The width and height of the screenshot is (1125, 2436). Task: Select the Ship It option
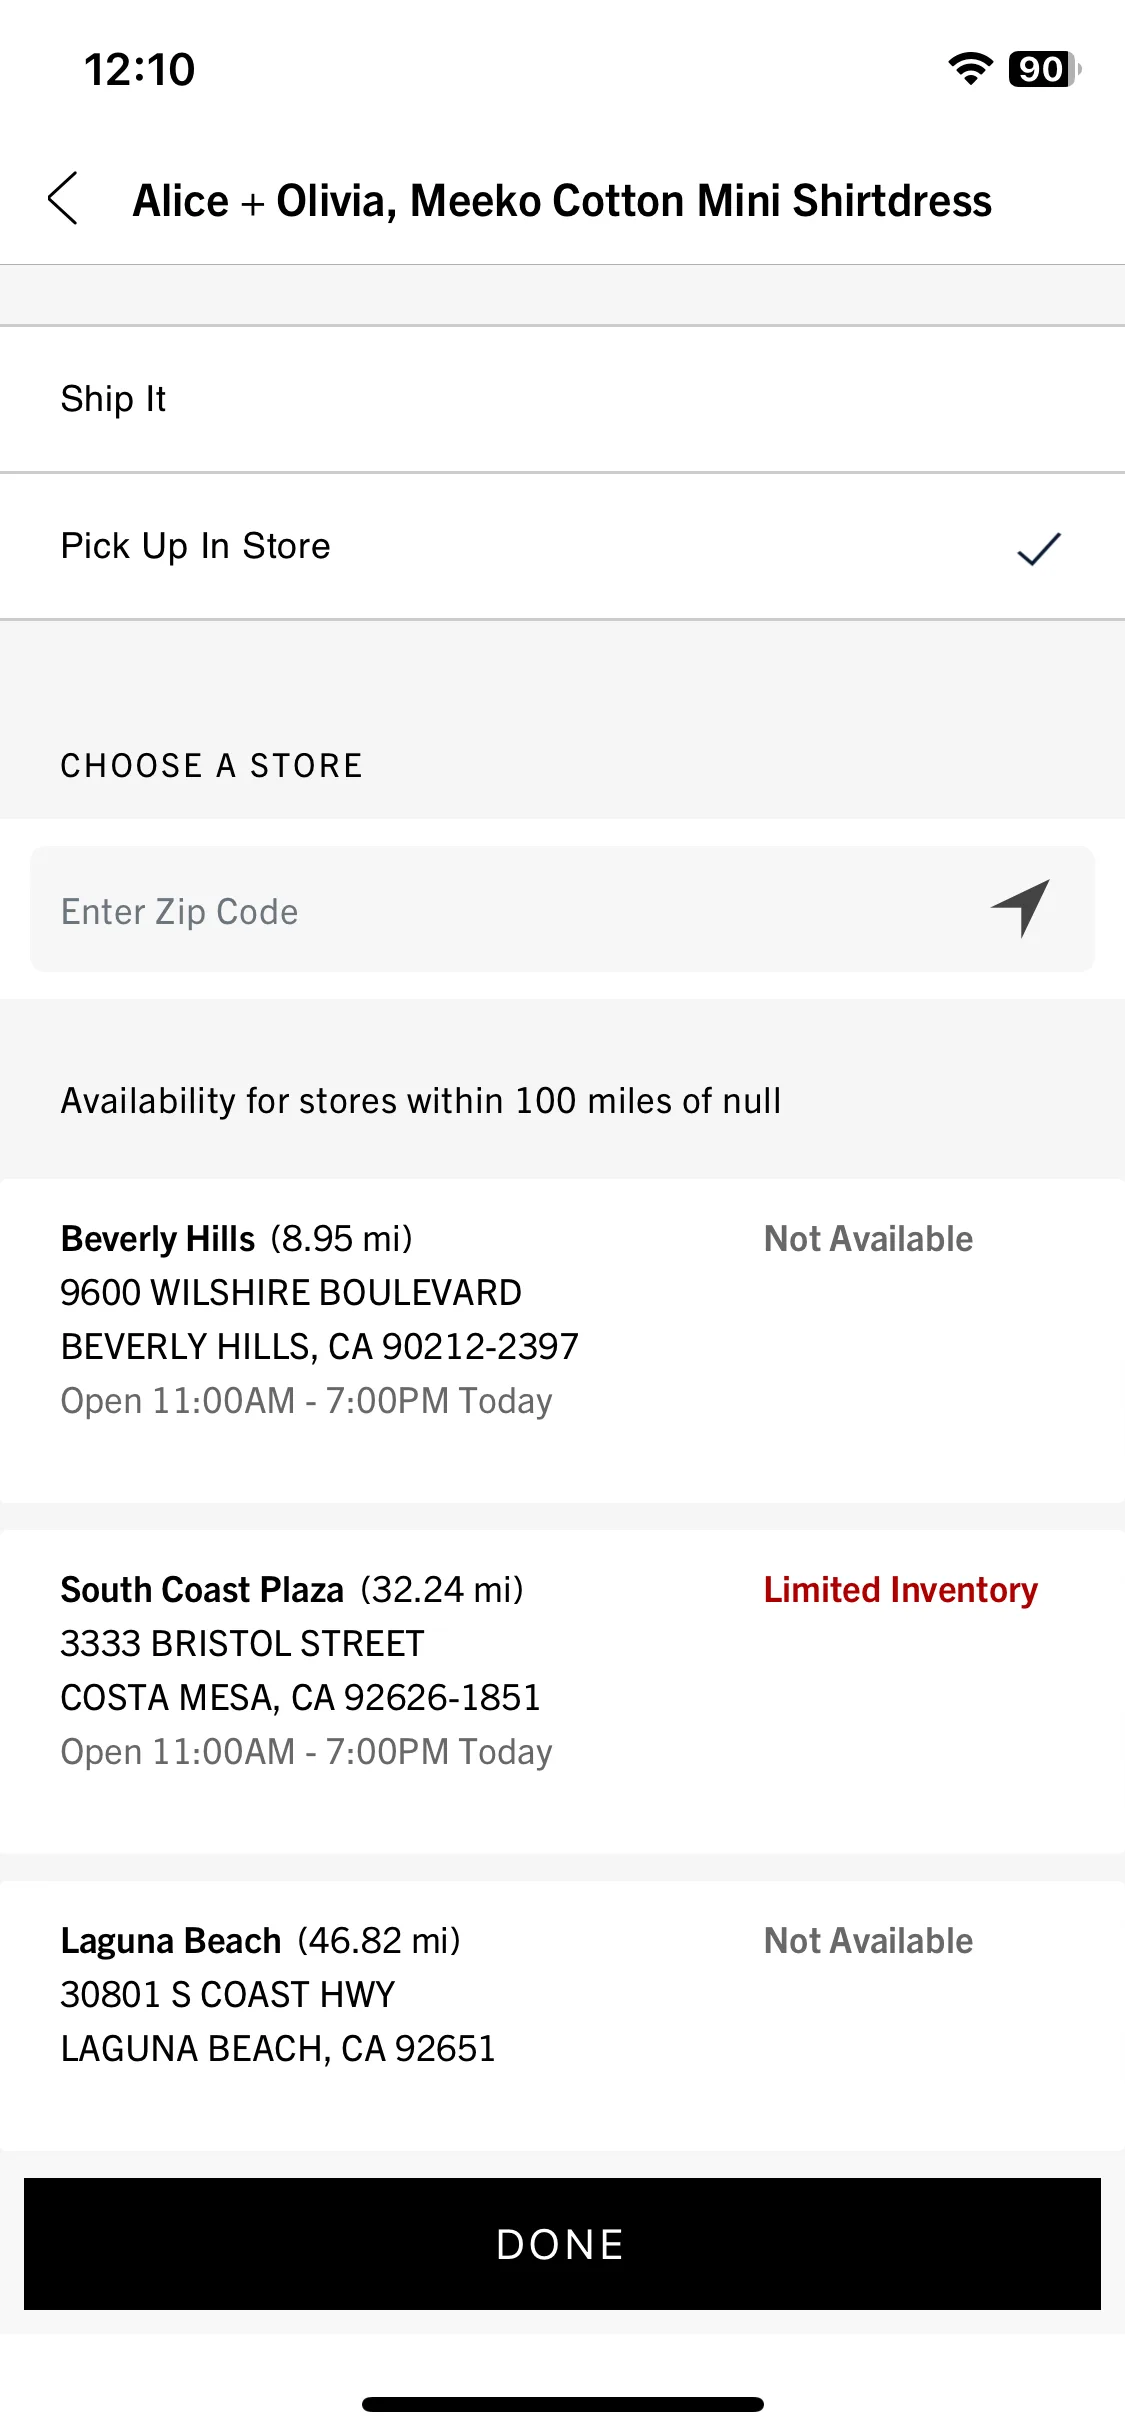[562, 399]
